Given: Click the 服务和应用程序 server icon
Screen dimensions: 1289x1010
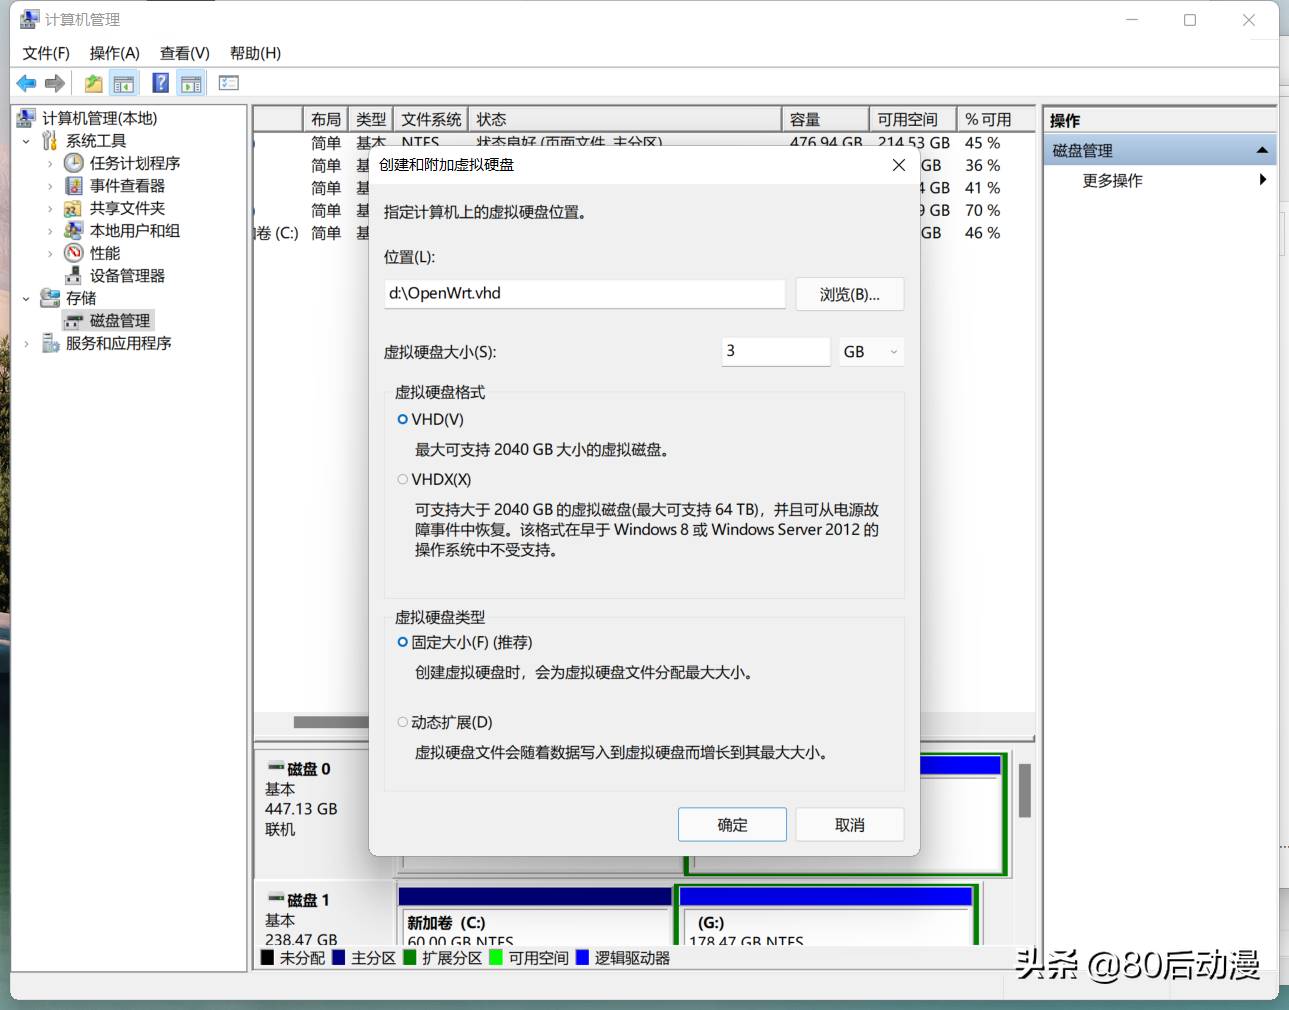Looking at the screenshot, I should click(x=50, y=343).
